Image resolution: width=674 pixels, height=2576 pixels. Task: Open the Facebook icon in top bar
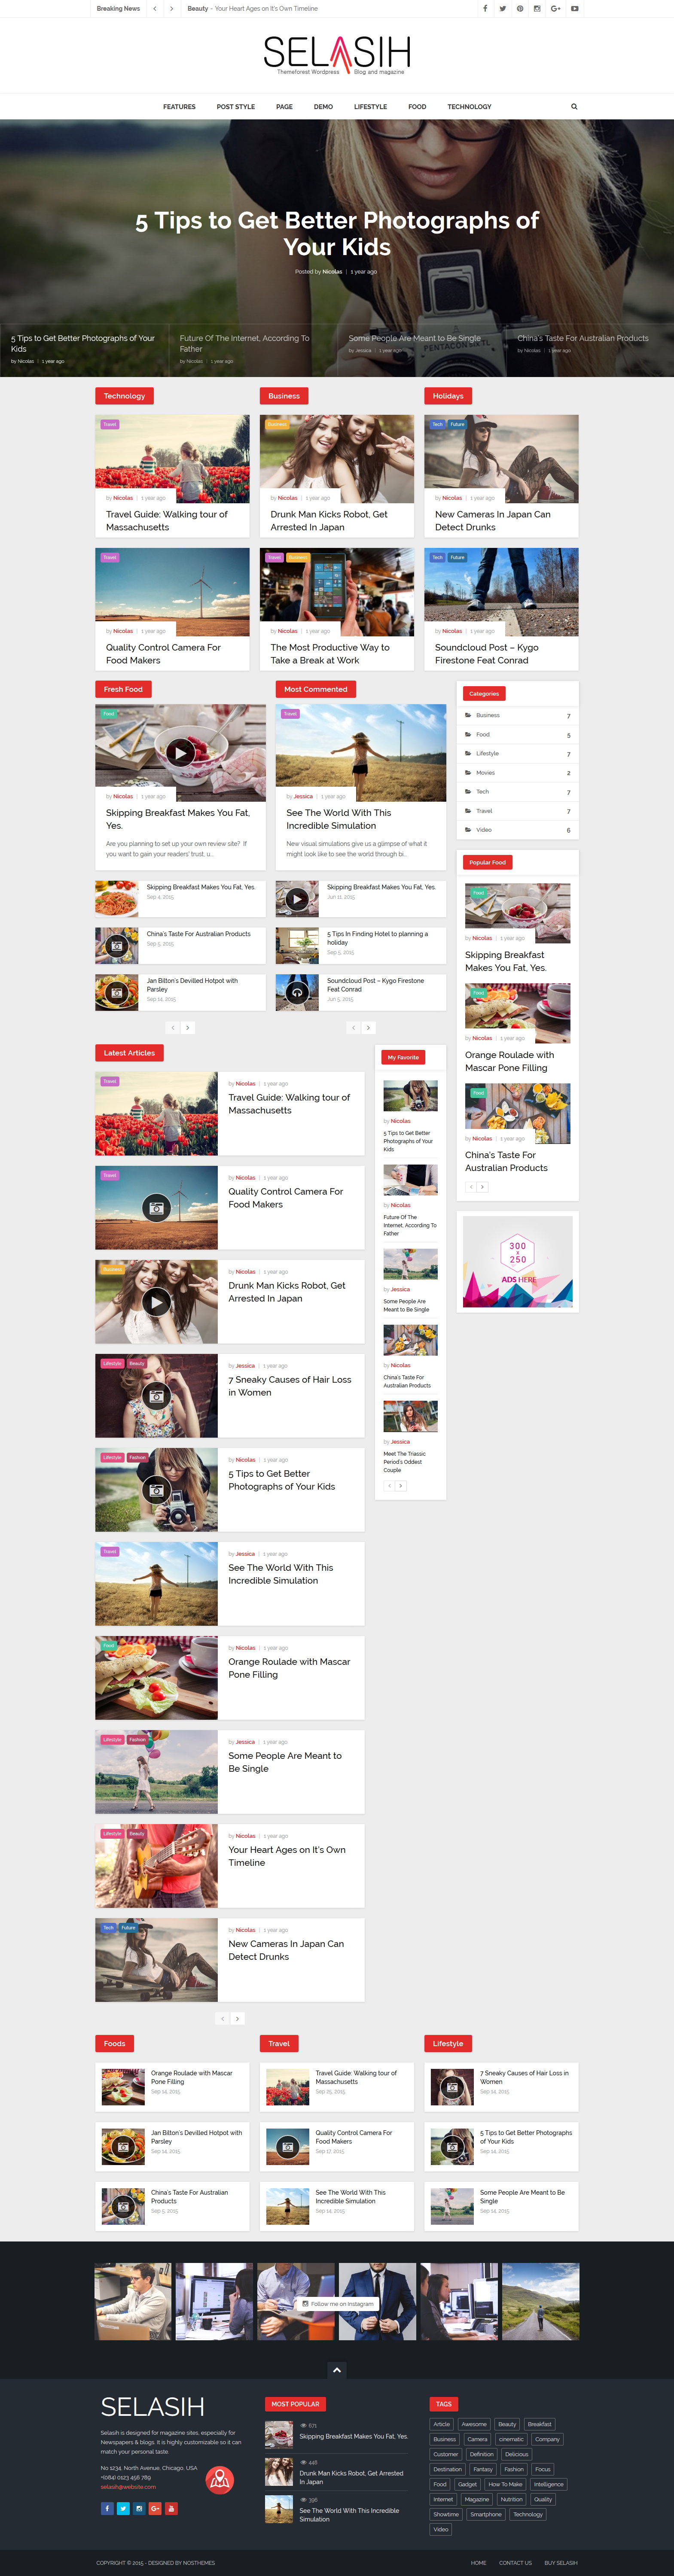(x=485, y=8)
